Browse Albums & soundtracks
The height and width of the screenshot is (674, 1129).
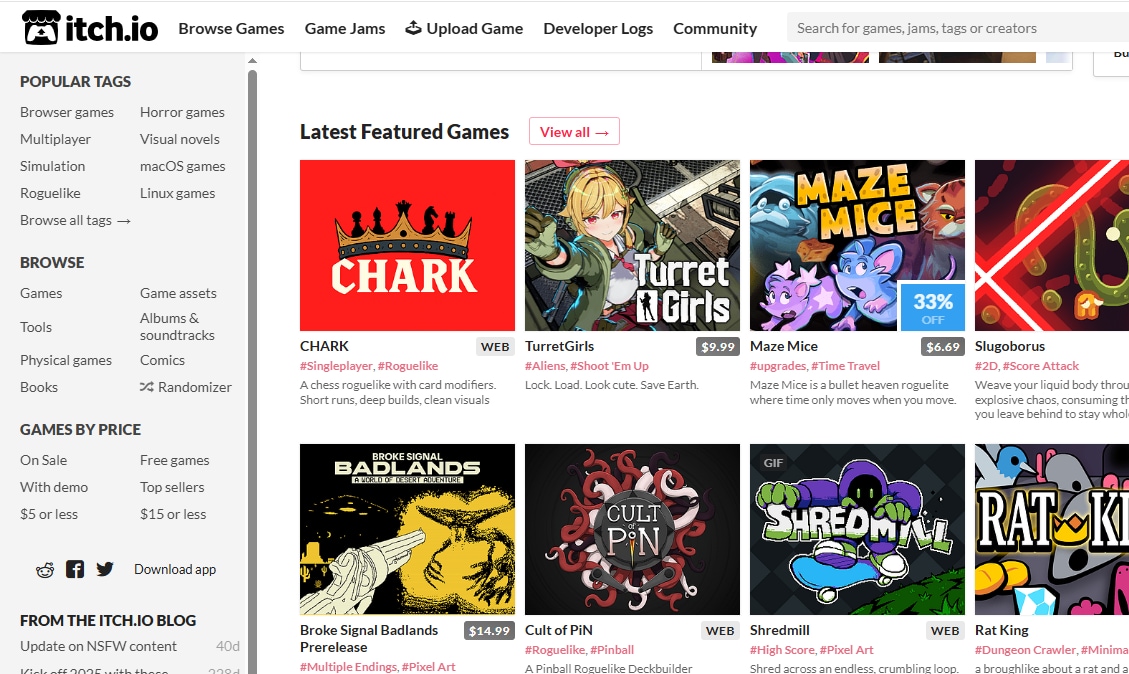click(x=177, y=327)
